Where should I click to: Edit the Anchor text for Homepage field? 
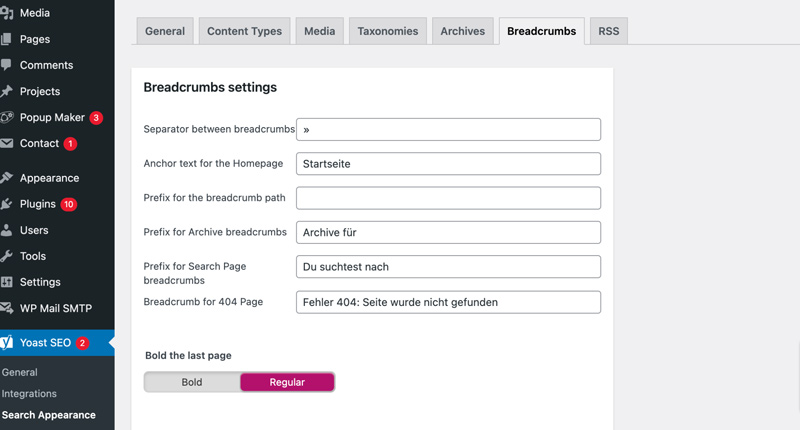[x=448, y=164]
